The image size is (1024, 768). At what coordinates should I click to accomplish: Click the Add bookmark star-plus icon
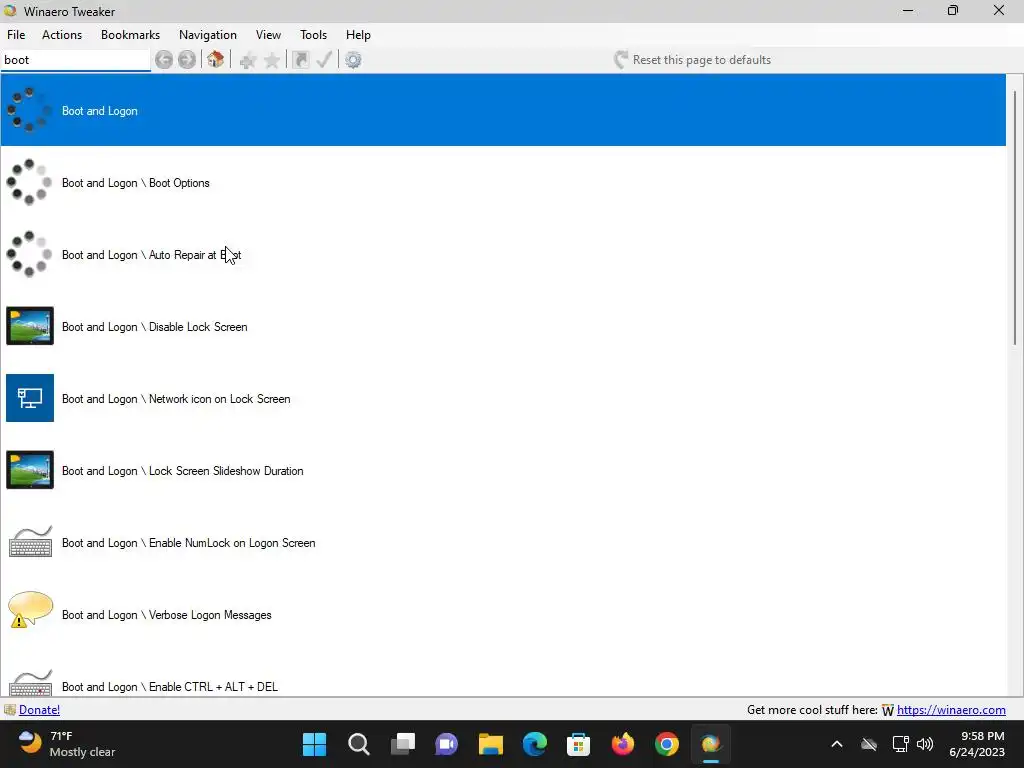click(x=248, y=61)
